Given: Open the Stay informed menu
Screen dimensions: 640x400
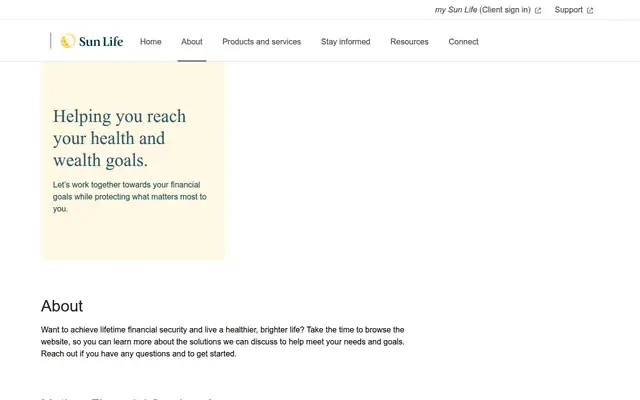Looking at the screenshot, I should (x=345, y=42).
